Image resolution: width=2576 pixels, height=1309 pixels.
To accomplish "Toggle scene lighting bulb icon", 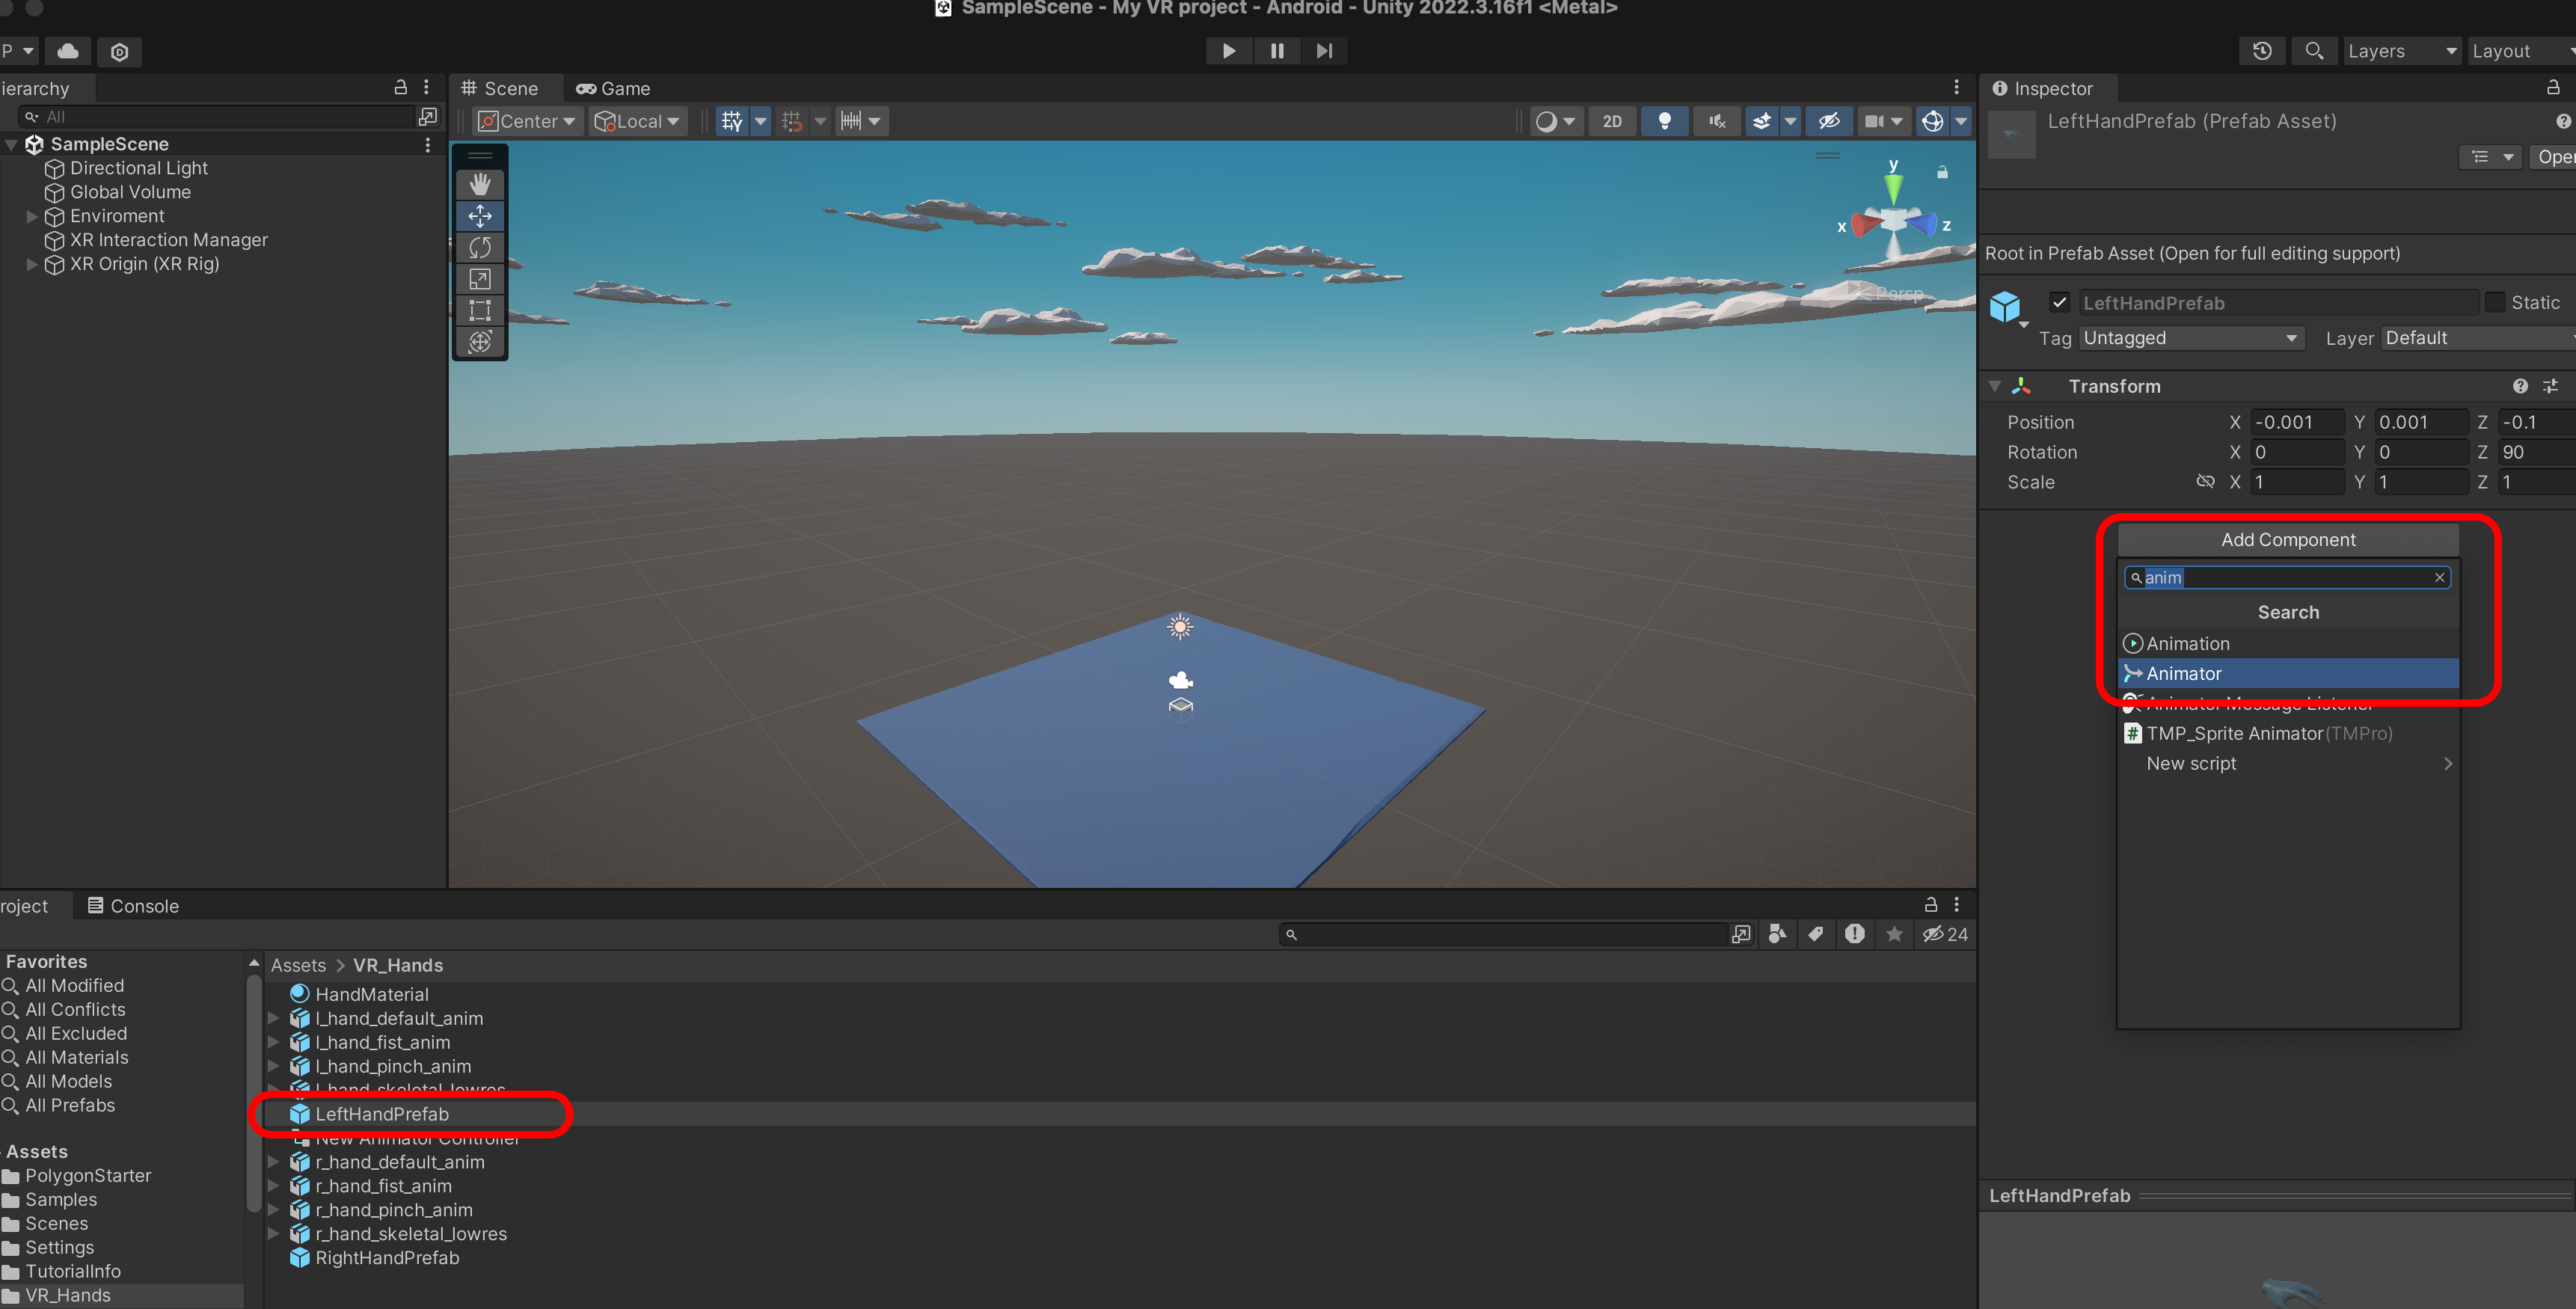I will (x=1664, y=121).
